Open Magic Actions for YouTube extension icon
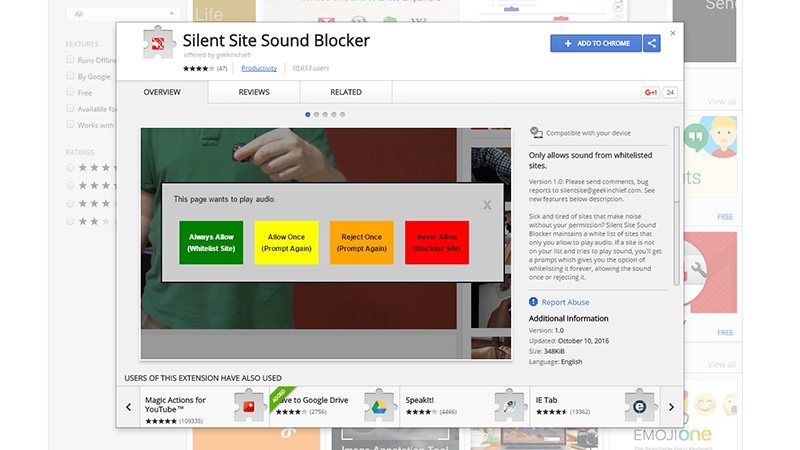 click(x=249, y=406)
